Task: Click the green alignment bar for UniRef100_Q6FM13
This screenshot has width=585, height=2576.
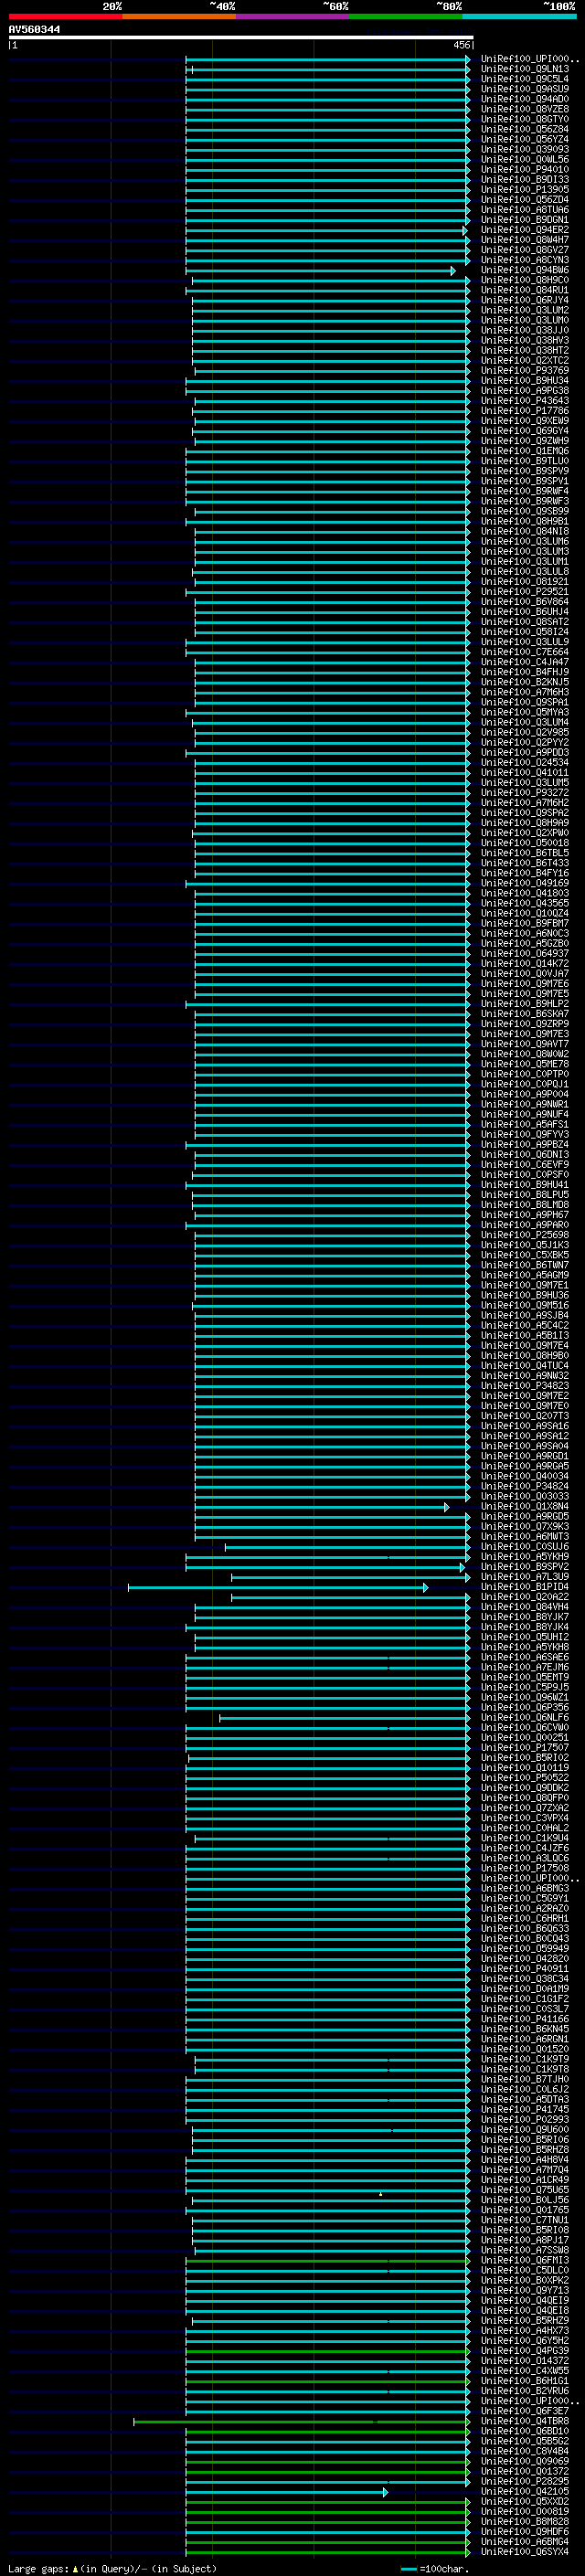Action: pyautogui.click(x=328, y=2260)
